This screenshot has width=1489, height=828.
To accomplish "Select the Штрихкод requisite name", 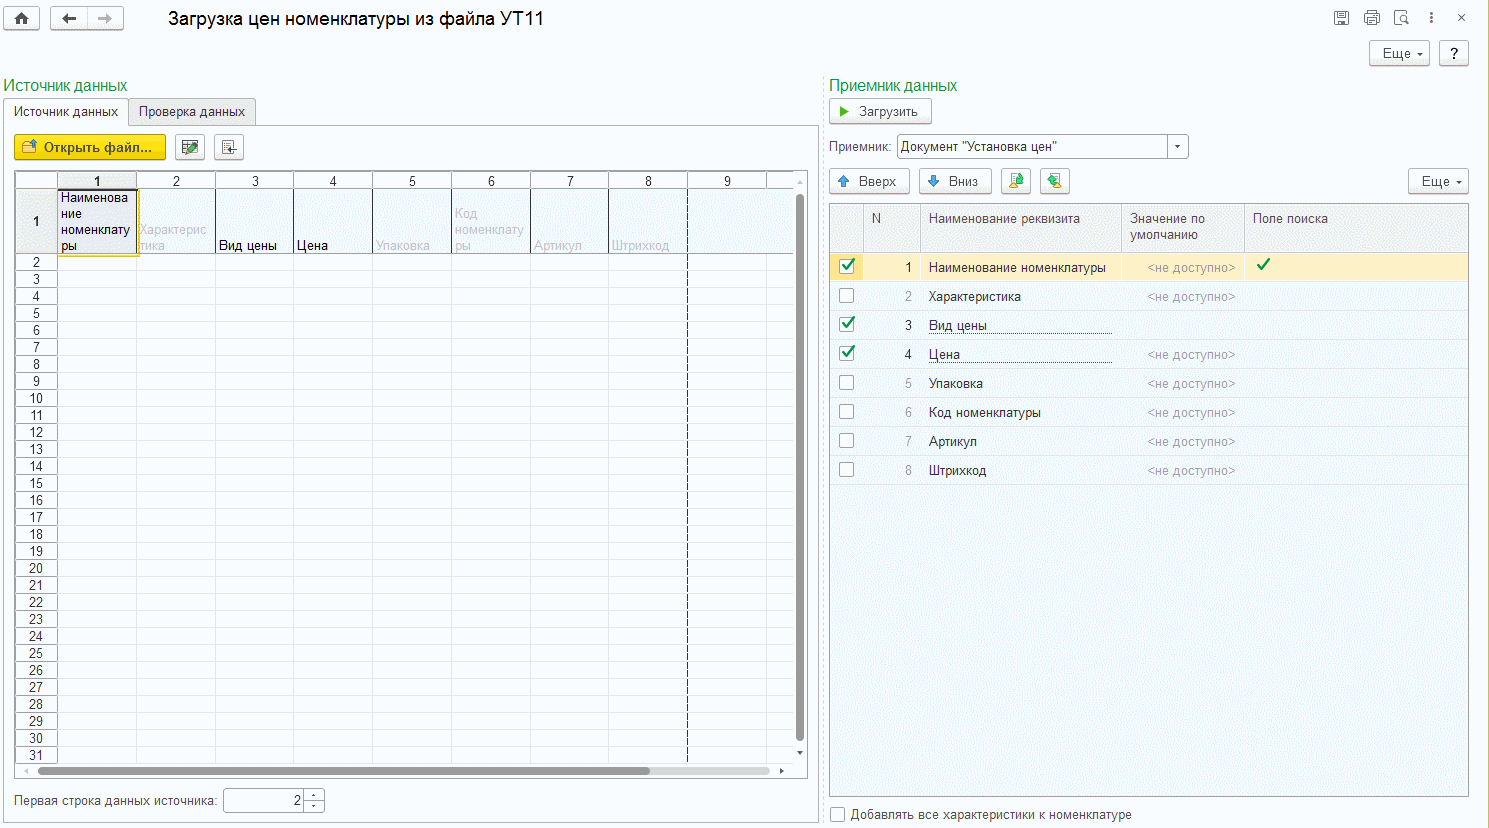I will click(957, 470).
